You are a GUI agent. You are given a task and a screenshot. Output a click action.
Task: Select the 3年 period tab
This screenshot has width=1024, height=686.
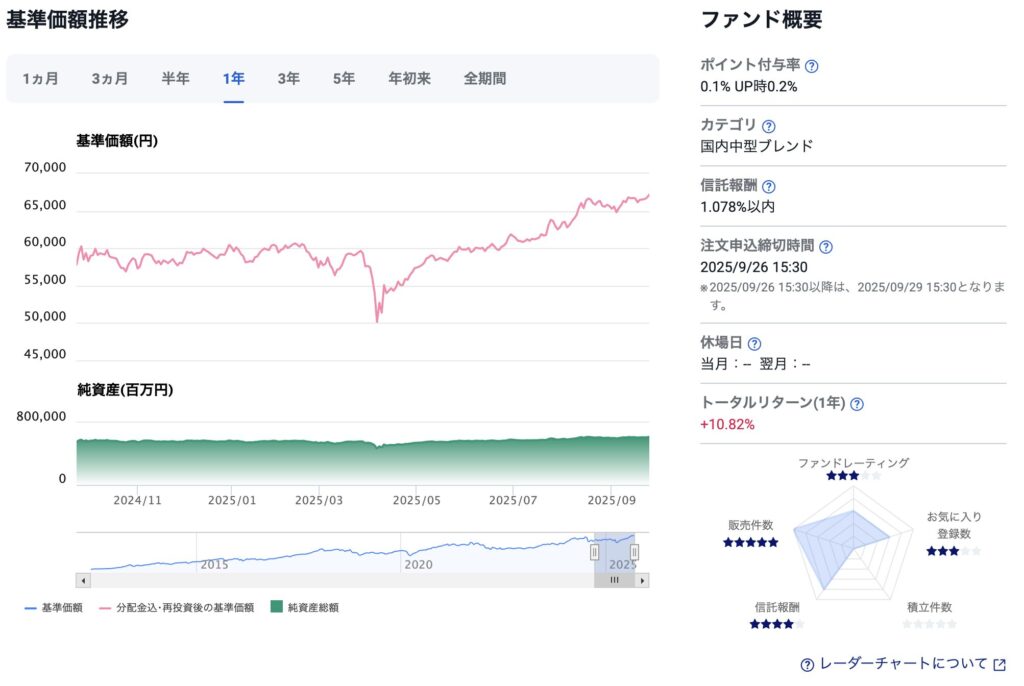tap(289, 78)
